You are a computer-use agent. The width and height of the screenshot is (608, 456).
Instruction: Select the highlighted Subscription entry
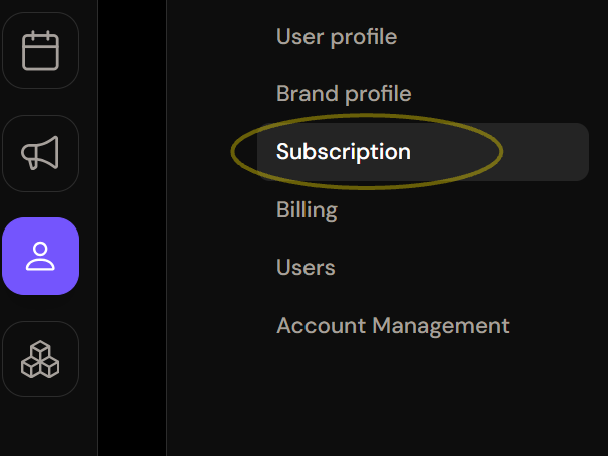[x=343, y=152]
